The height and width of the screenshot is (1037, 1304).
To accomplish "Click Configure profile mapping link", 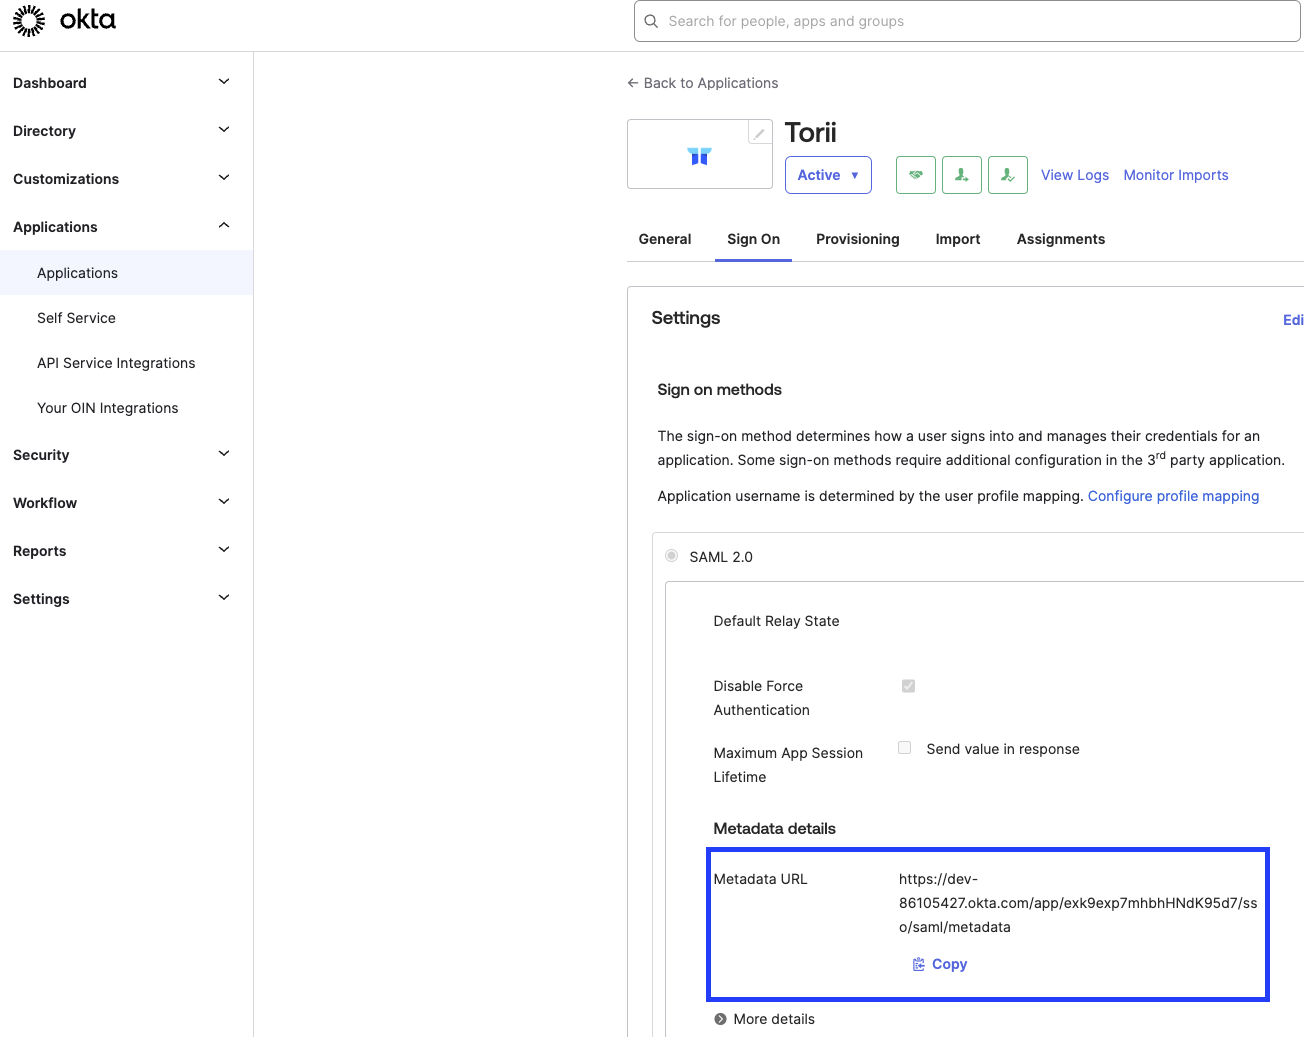I will [1173, 496].
